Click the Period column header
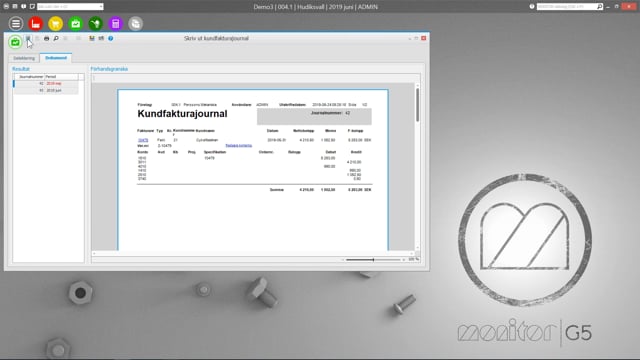Viewport: 640px width, 360px height. coord(61,77)
